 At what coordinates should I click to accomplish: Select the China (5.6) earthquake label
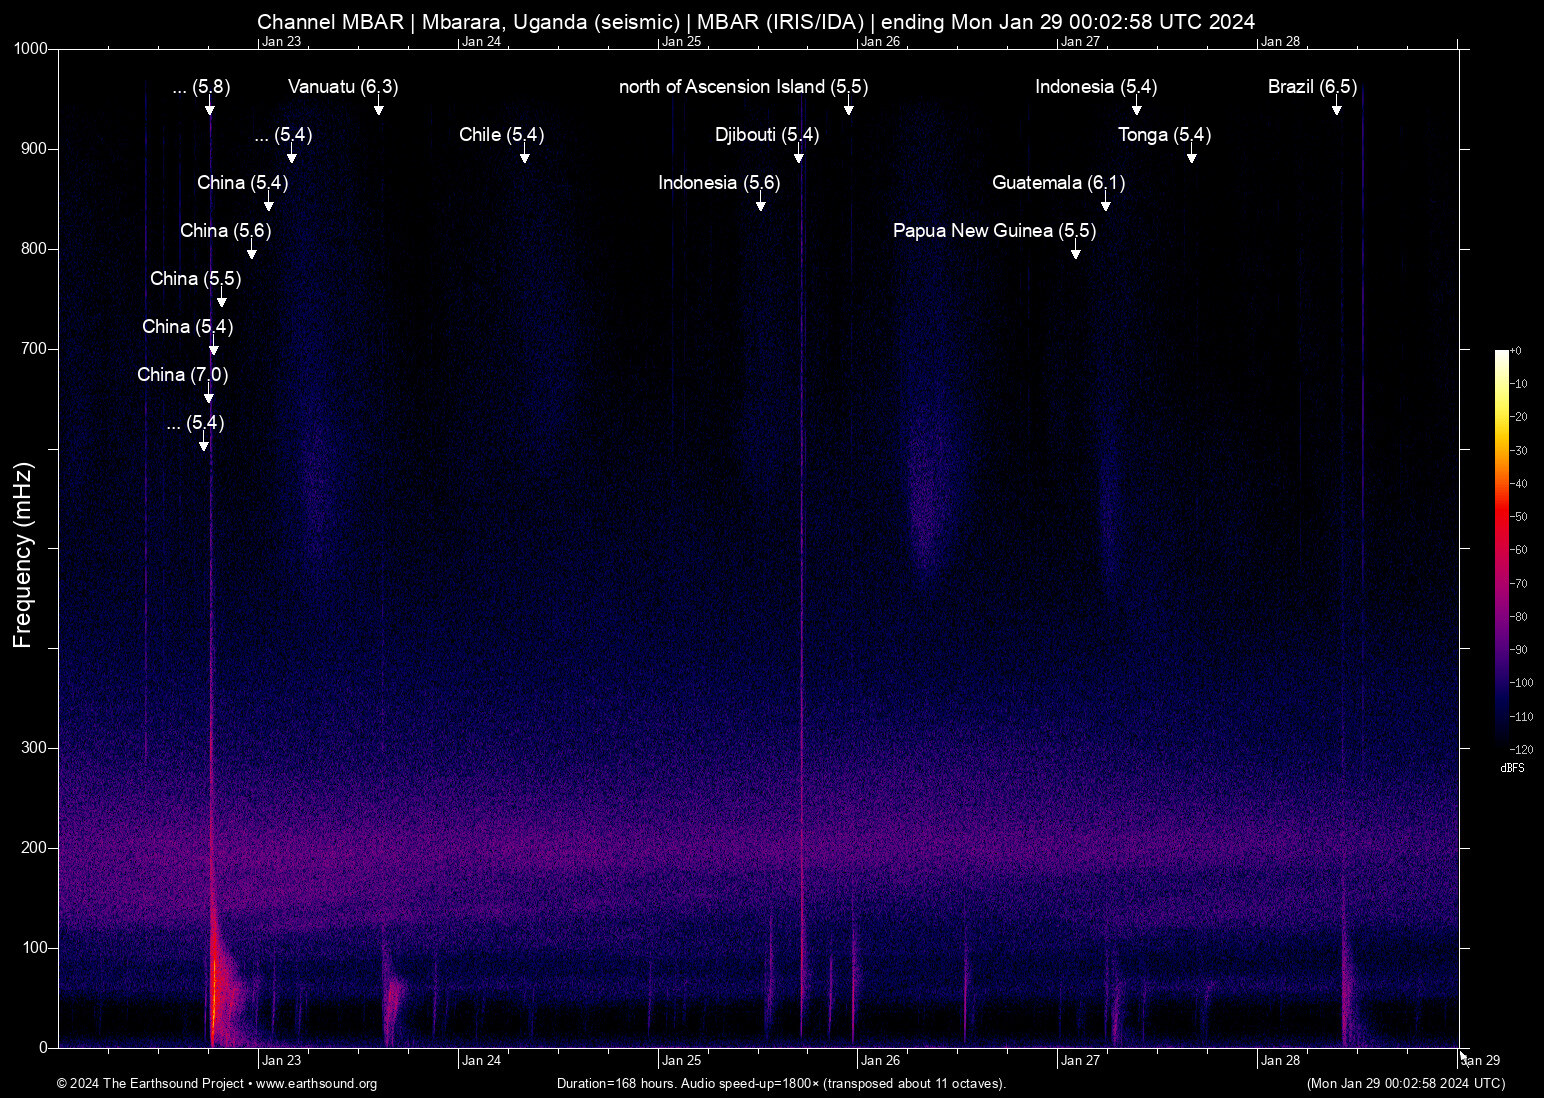[x=225, y=231]
